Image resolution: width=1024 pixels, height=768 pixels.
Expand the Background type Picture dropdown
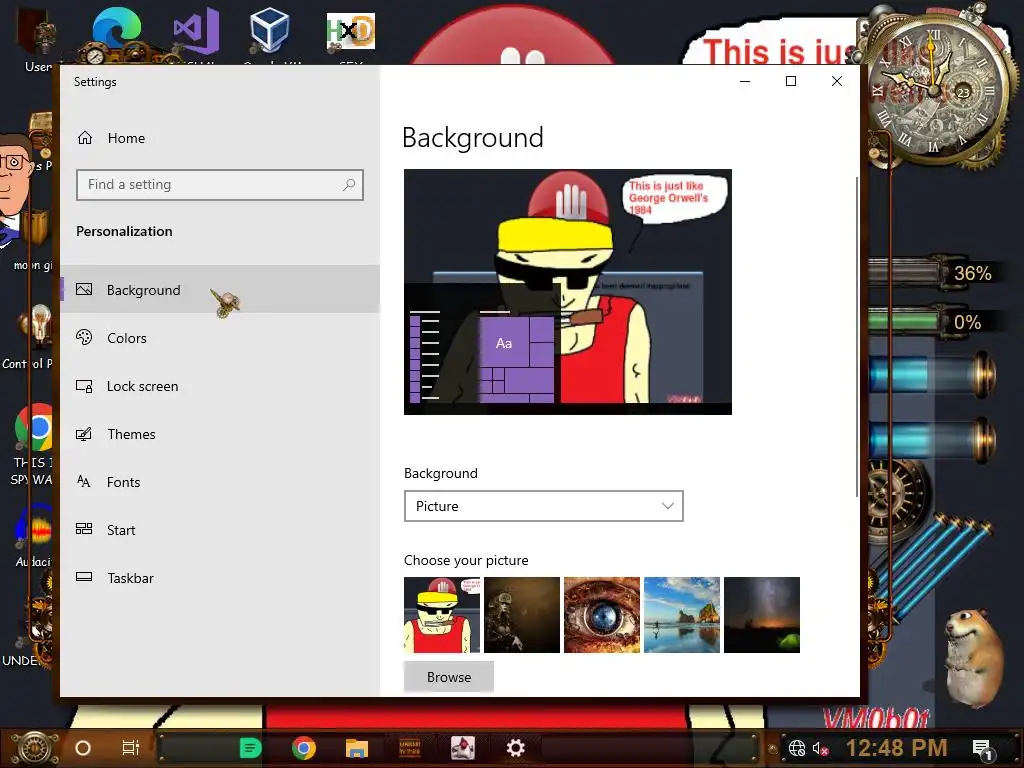click(543, 506)
